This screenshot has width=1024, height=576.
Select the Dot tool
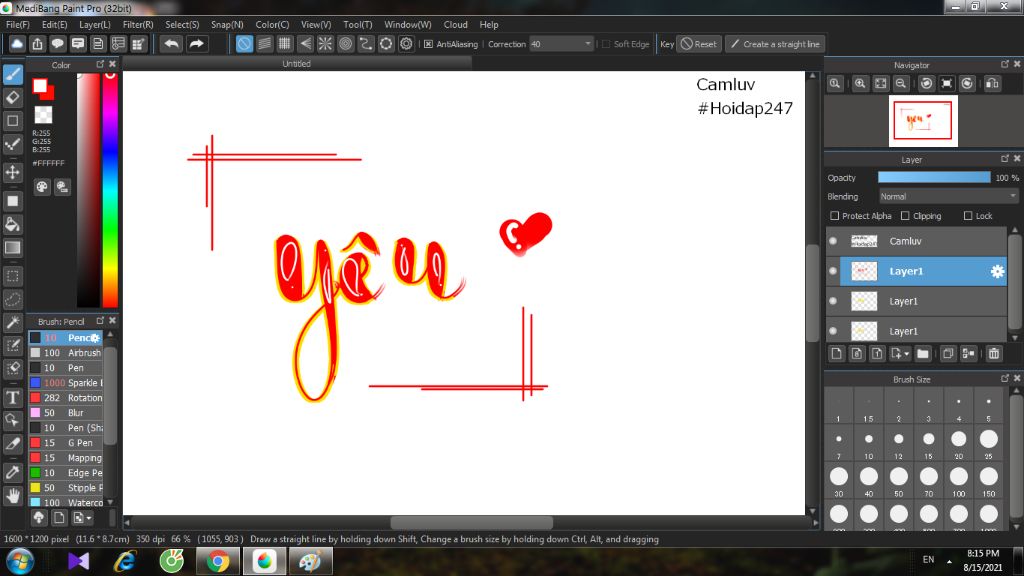click(x=12, y=144)
